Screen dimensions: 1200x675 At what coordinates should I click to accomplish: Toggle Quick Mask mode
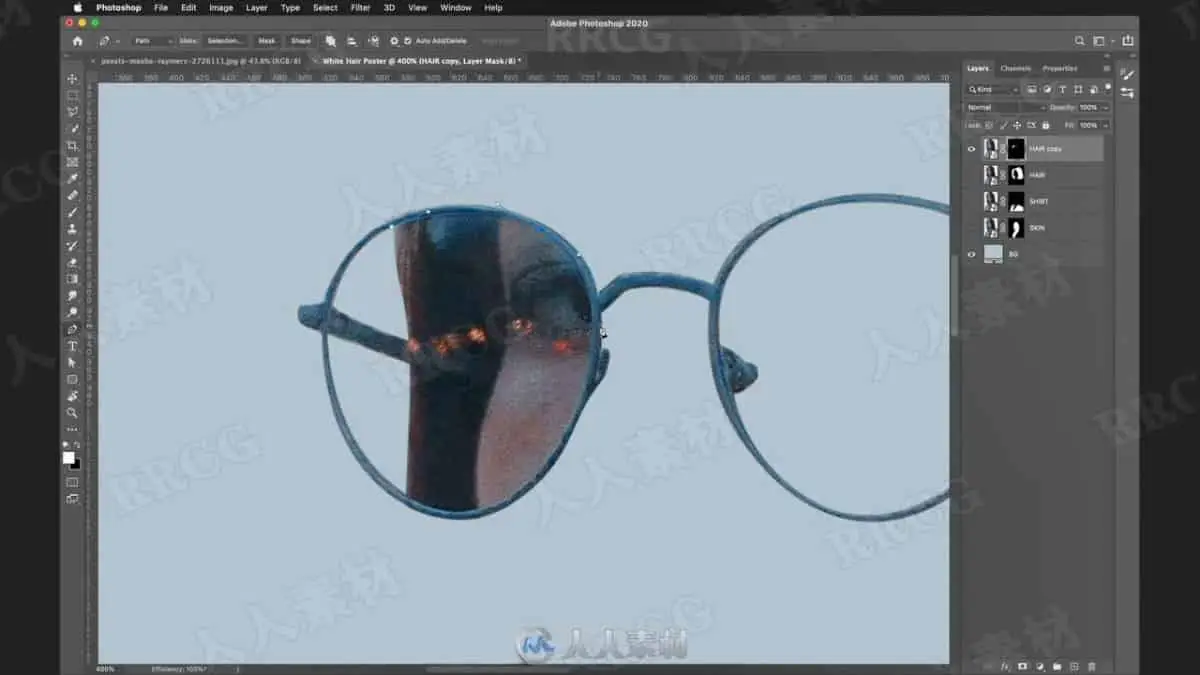[x=72, y=482]
